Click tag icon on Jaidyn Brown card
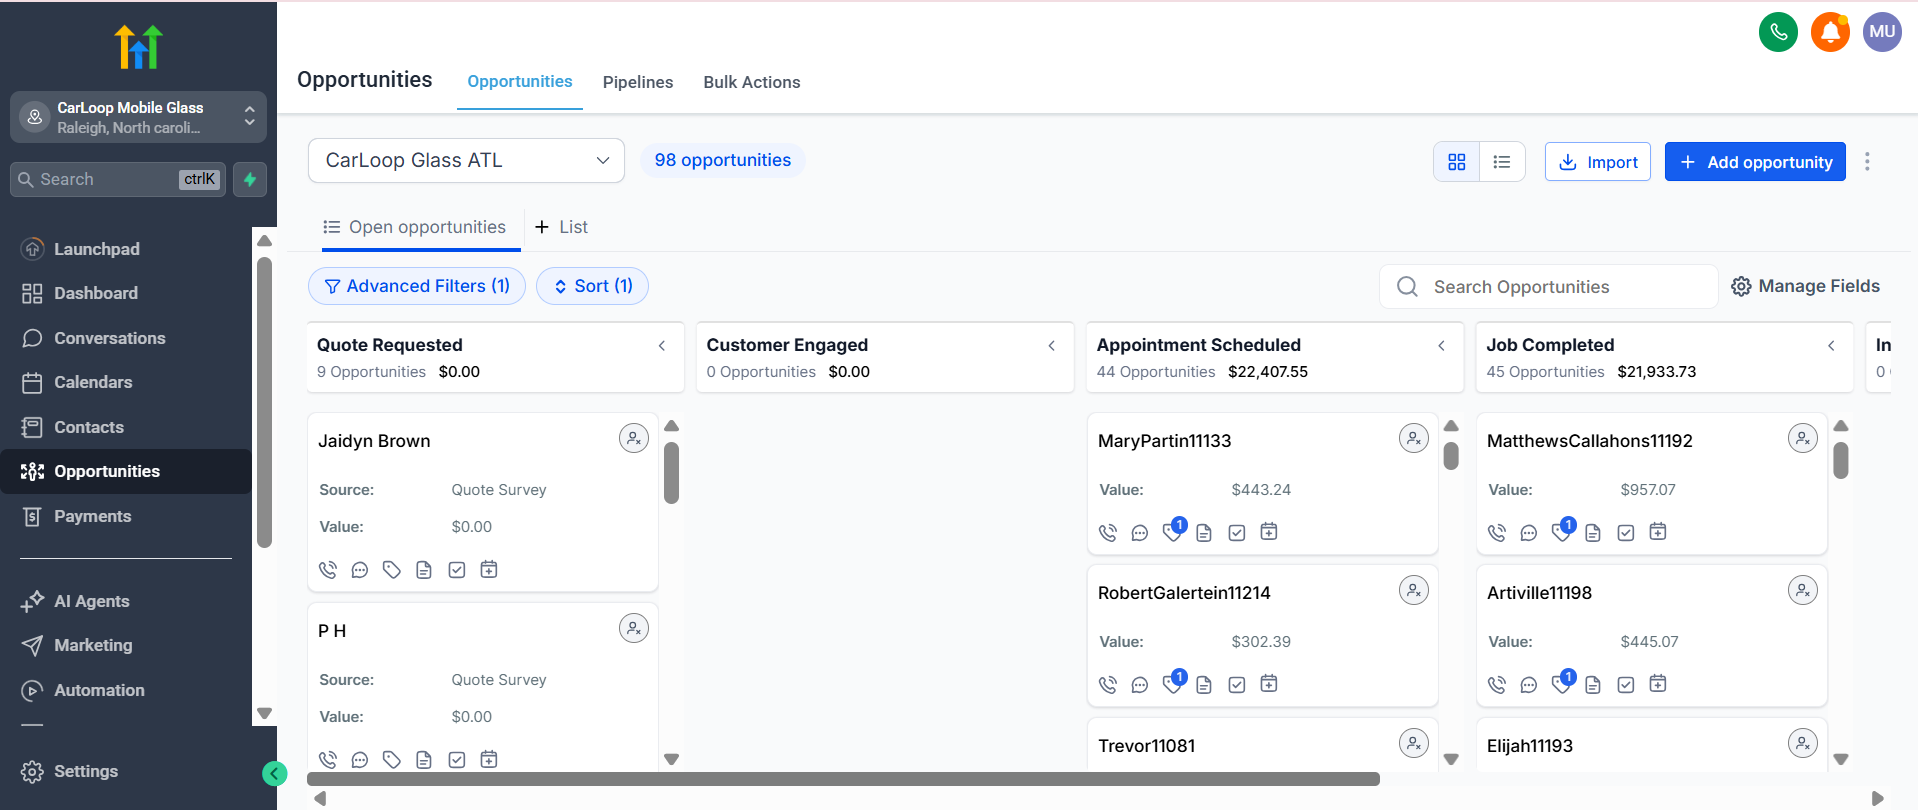The image size is (1918, 810). [x=392, y=570]
